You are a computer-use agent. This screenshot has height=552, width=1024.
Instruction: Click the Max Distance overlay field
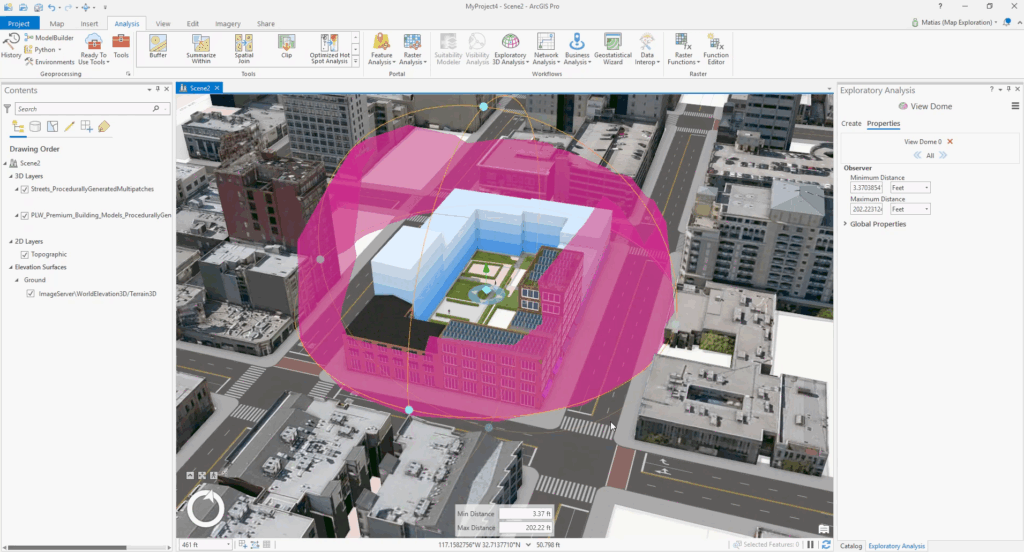526,528
